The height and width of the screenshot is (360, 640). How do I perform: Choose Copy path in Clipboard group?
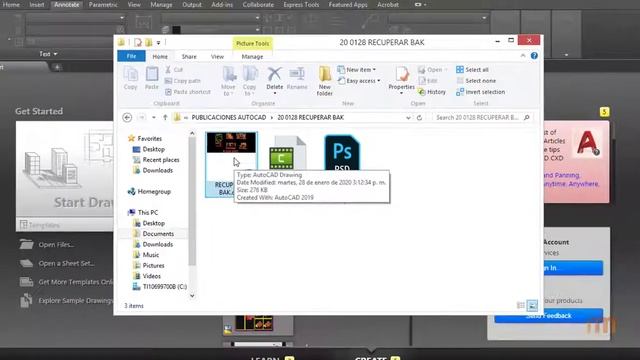(183, 81)
